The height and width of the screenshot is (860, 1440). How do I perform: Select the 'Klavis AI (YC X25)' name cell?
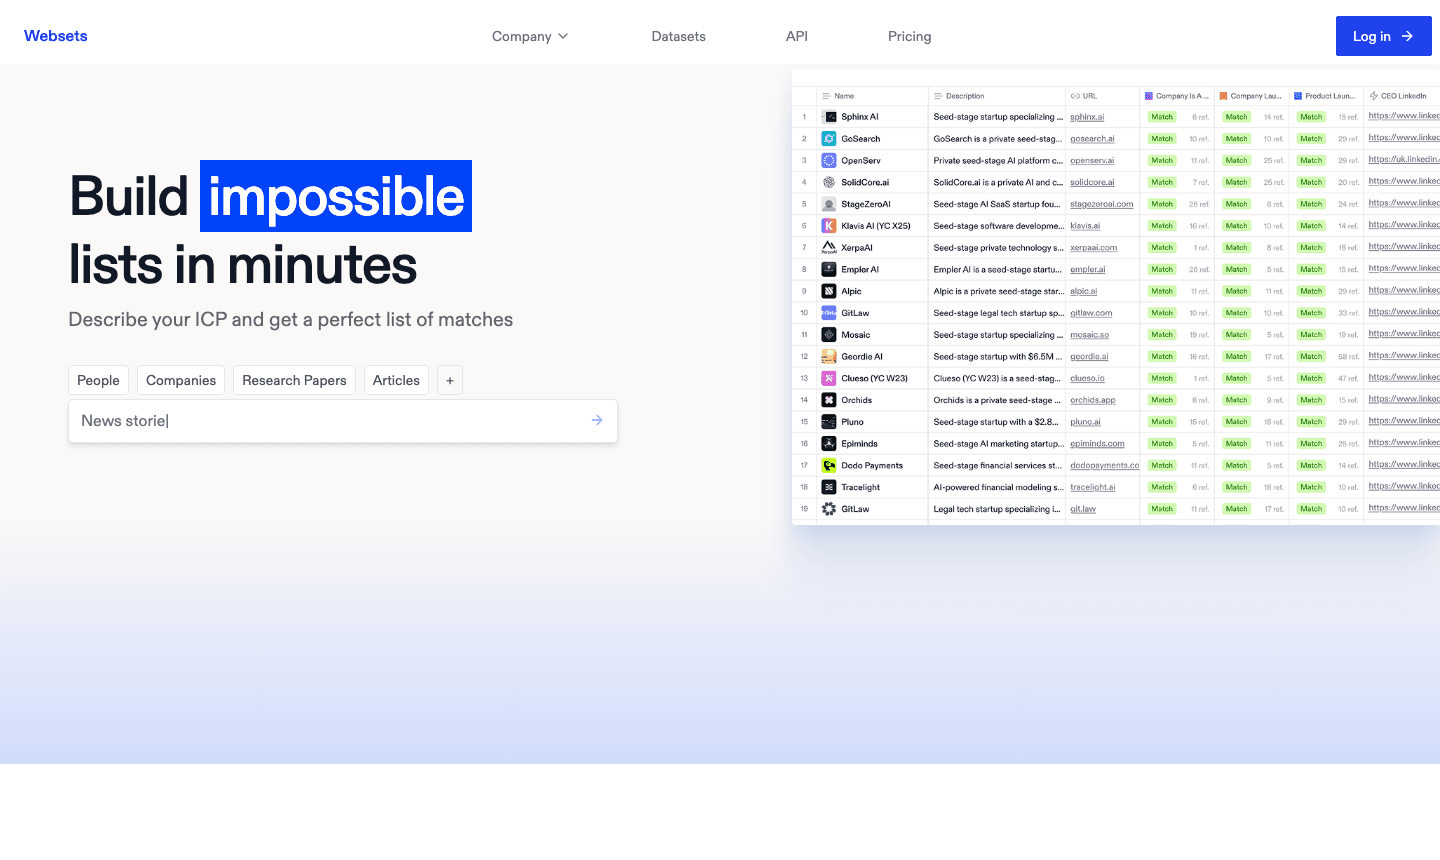[x=872, y=226]
